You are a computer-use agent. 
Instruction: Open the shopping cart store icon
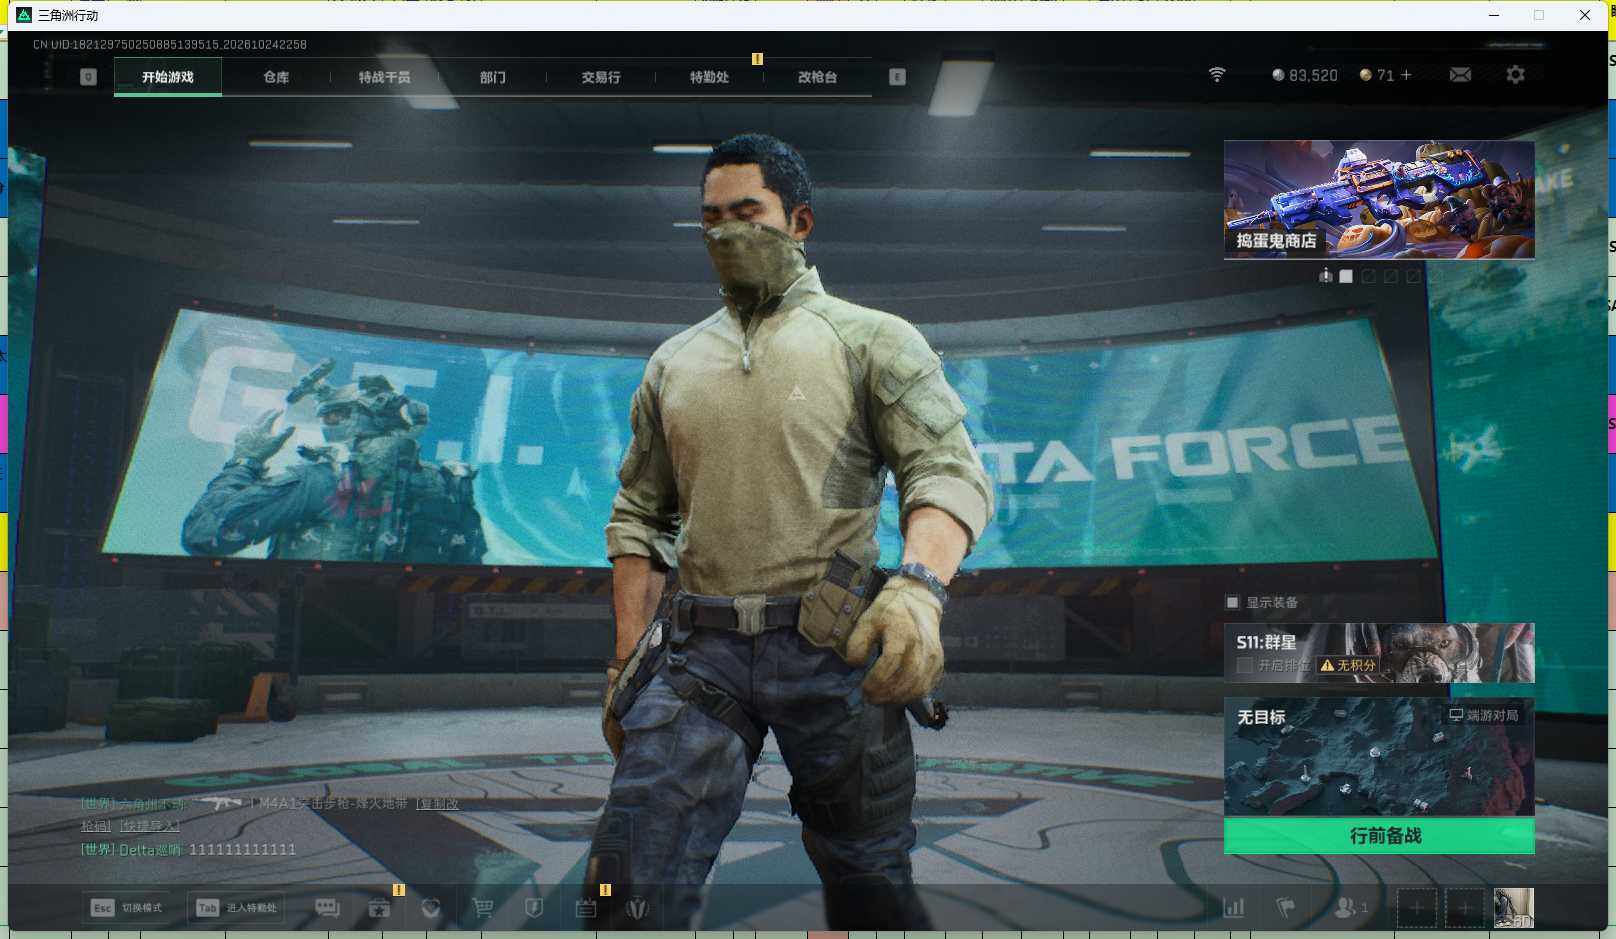[483, 908]
